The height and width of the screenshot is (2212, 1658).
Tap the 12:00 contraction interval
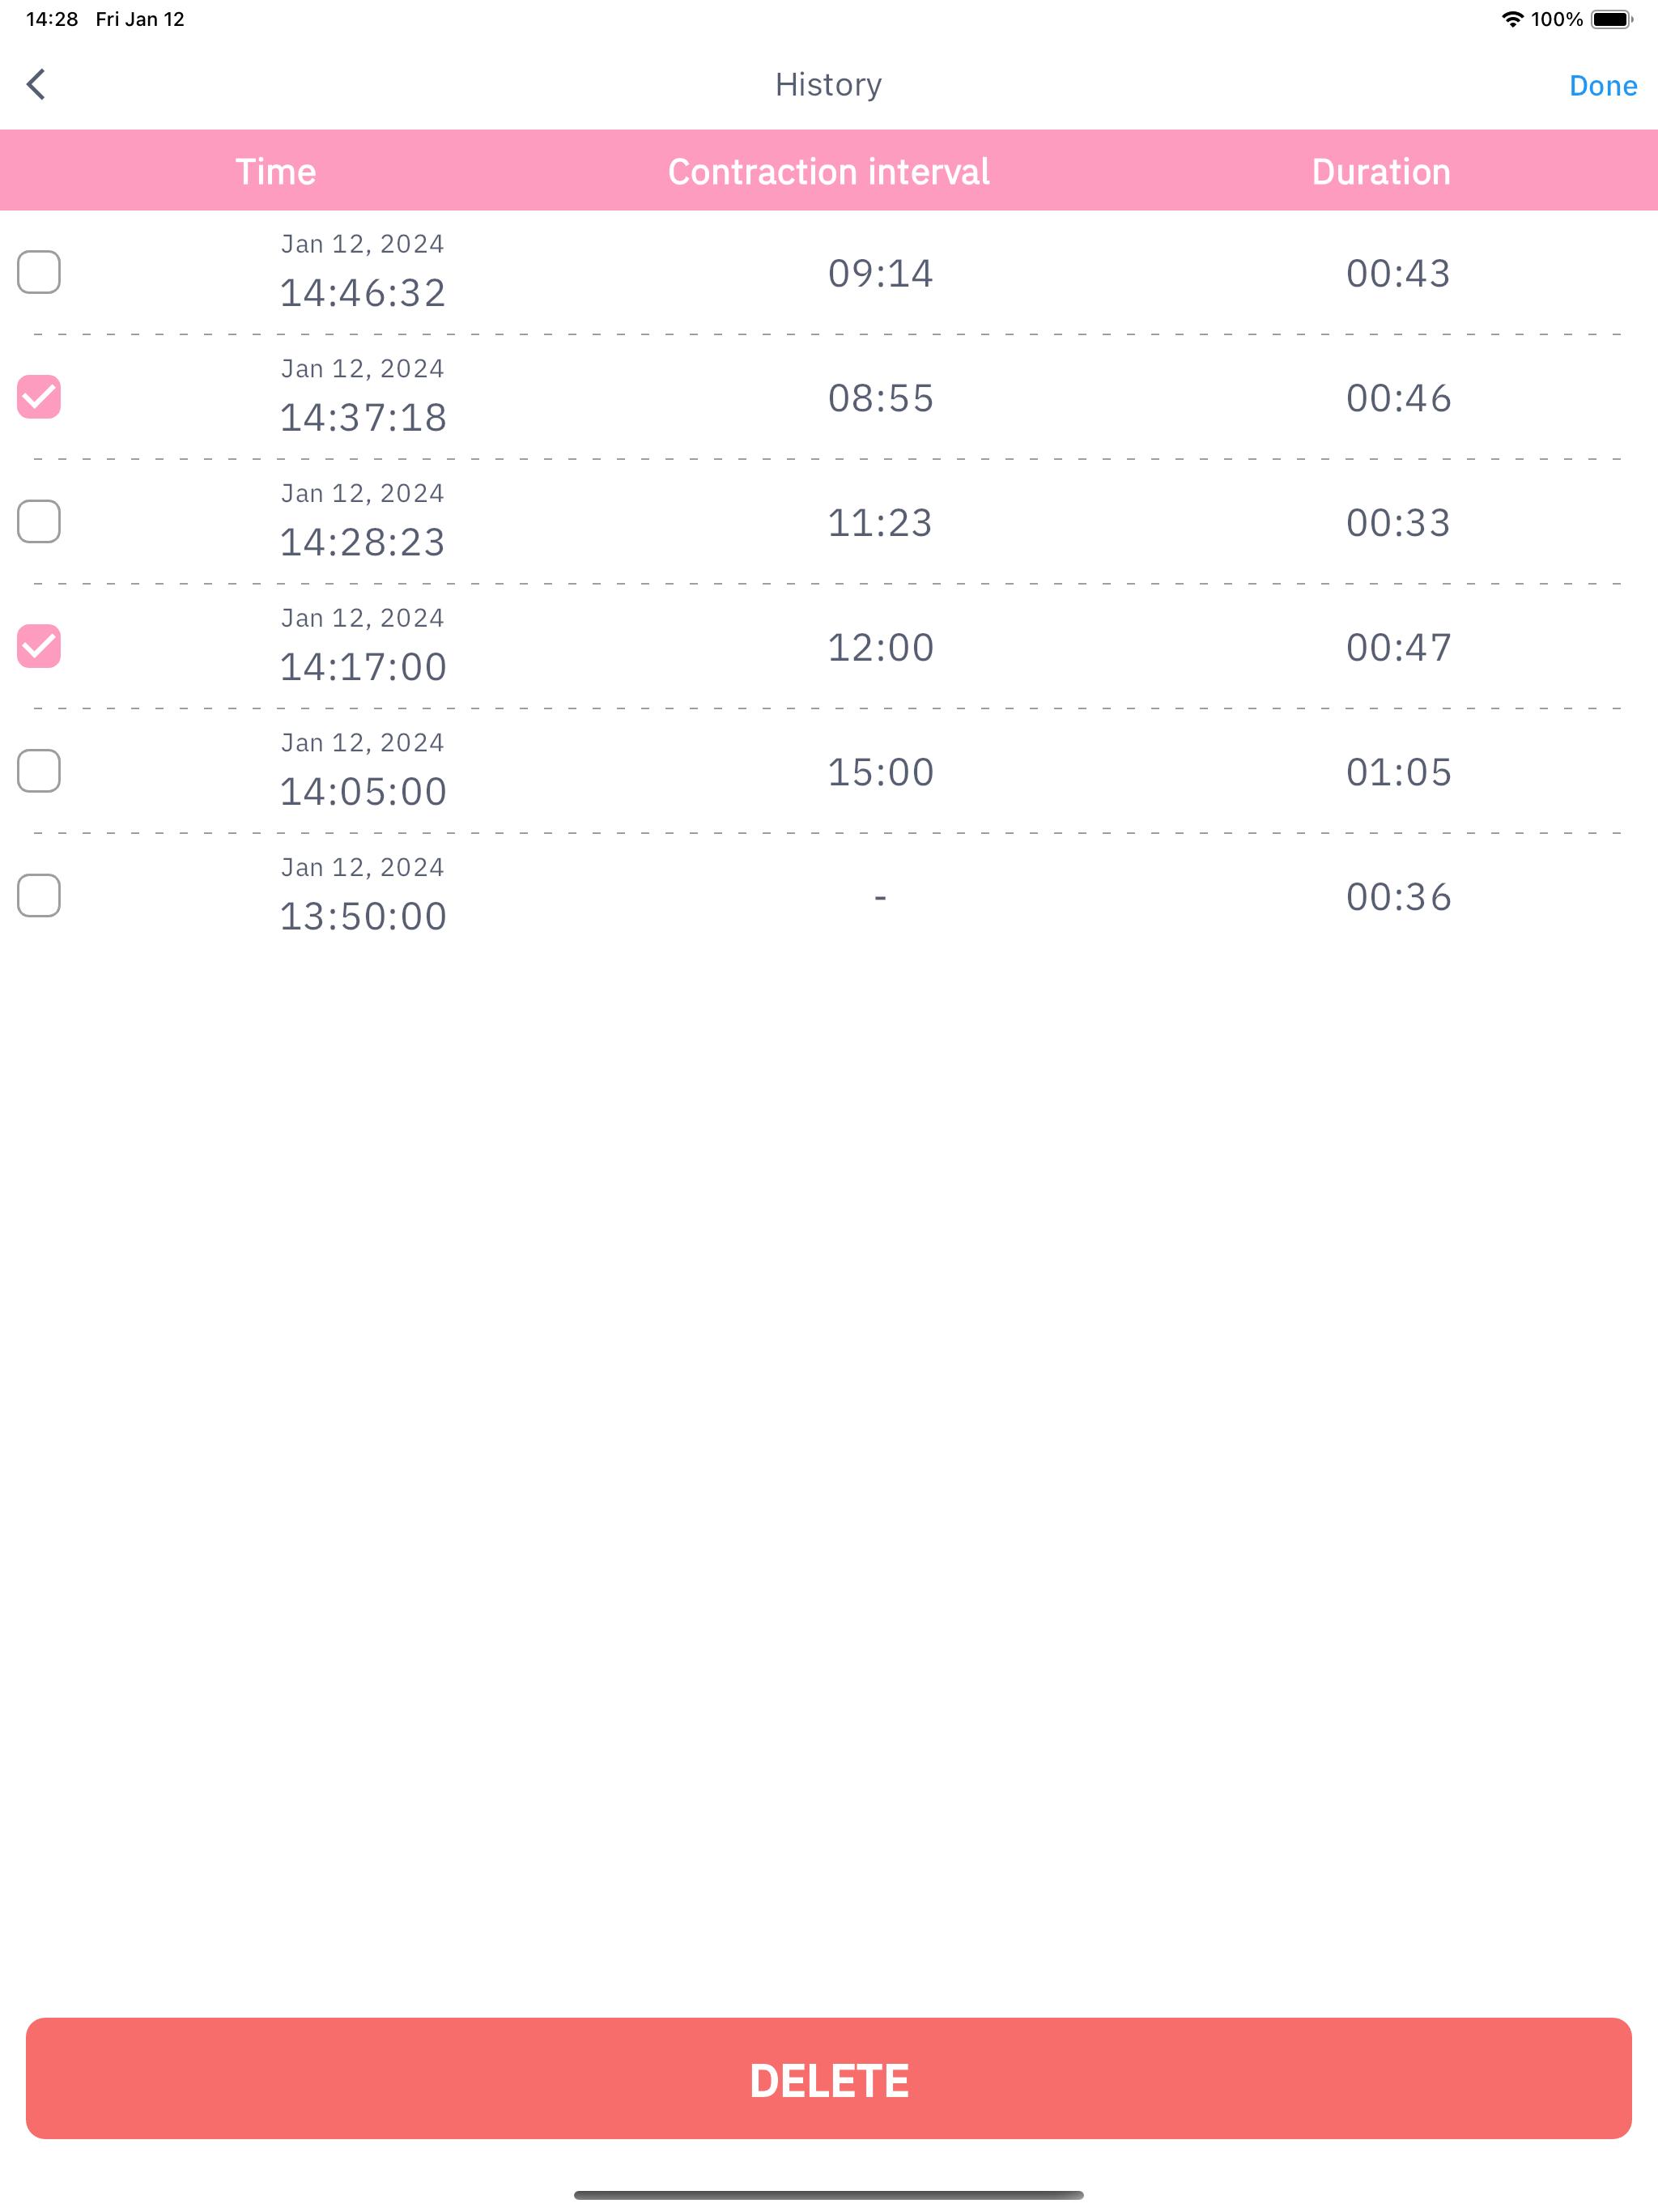(880, 647)
